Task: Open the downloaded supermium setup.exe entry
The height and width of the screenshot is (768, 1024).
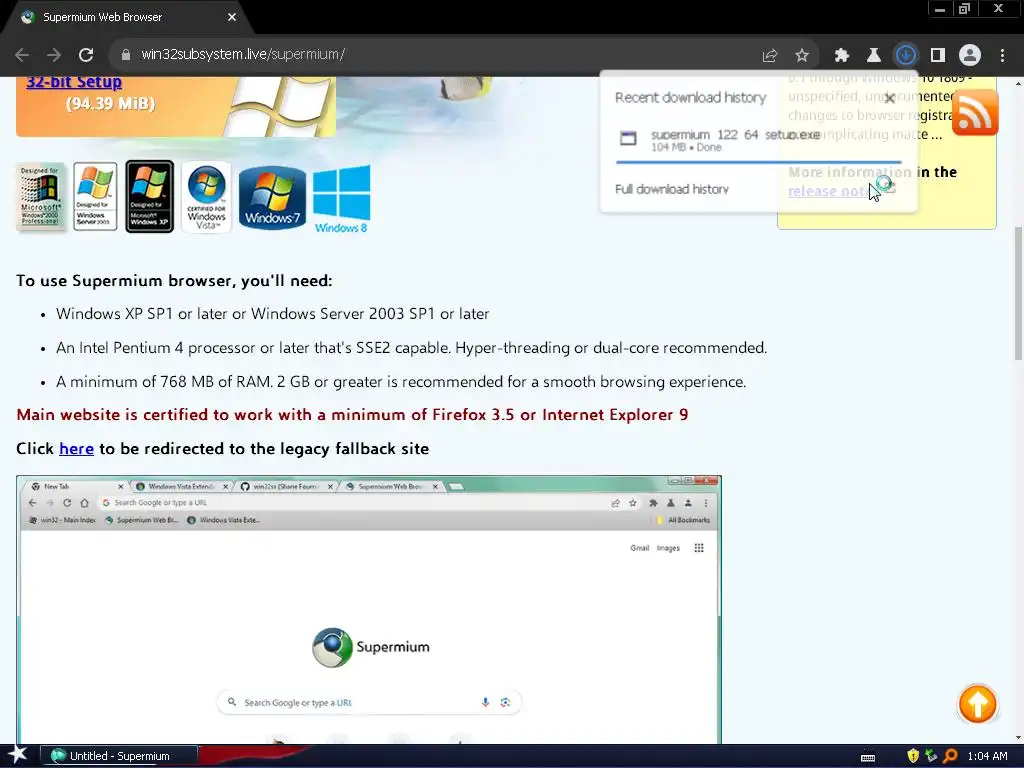Action: [758, 140]
